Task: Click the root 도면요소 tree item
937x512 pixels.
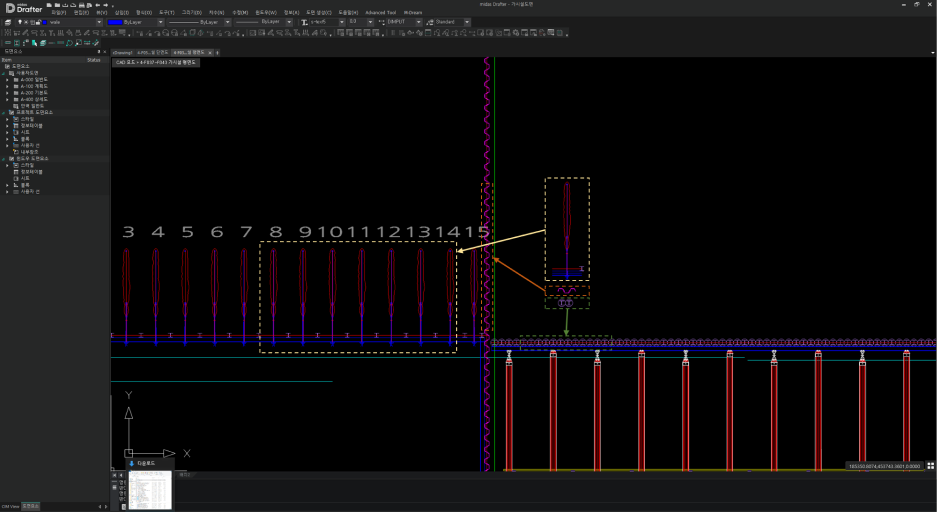Action: tap(20, 66)
